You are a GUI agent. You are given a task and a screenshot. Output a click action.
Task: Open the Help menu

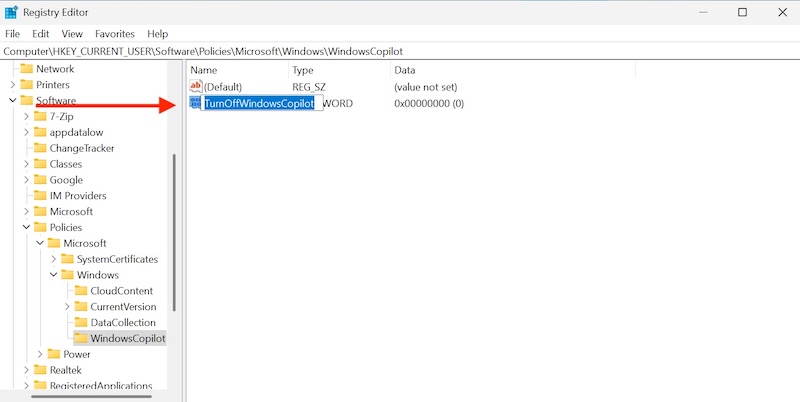[x=158, y=34]
